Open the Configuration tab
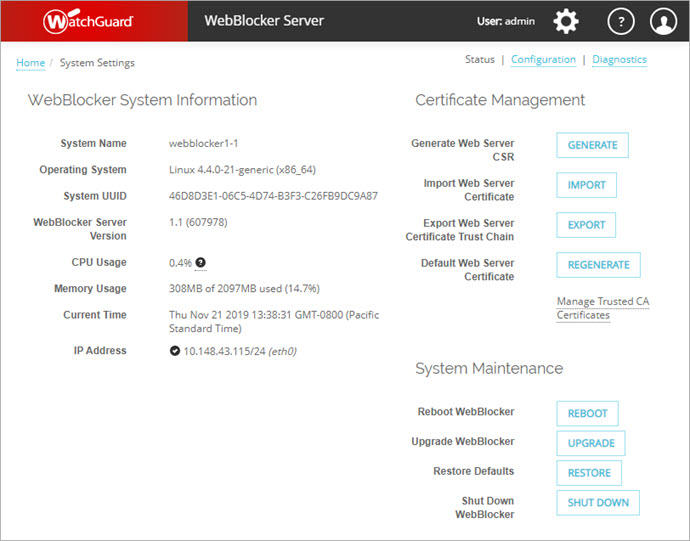Screen dimensions: 690x541 click(543, 60)
